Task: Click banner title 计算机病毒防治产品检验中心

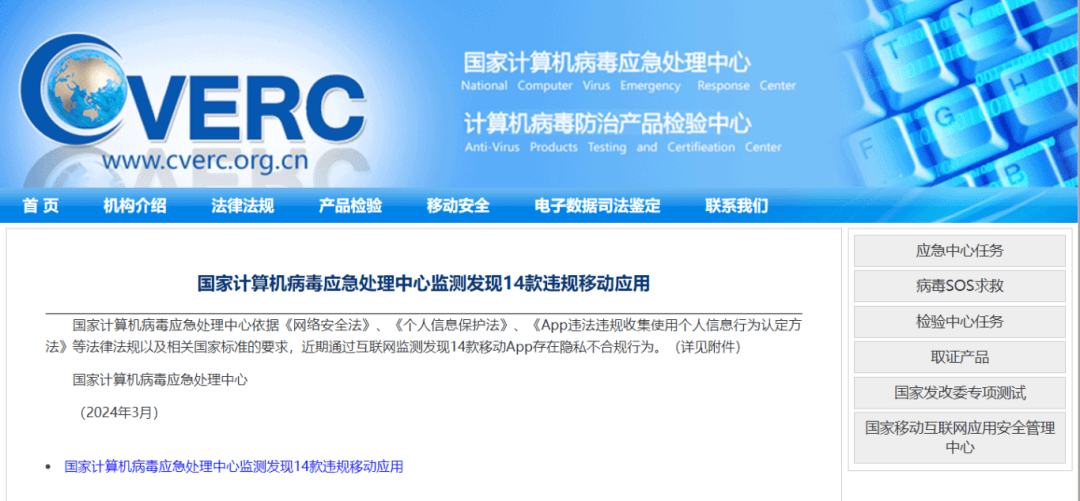Action: (608, 125)
